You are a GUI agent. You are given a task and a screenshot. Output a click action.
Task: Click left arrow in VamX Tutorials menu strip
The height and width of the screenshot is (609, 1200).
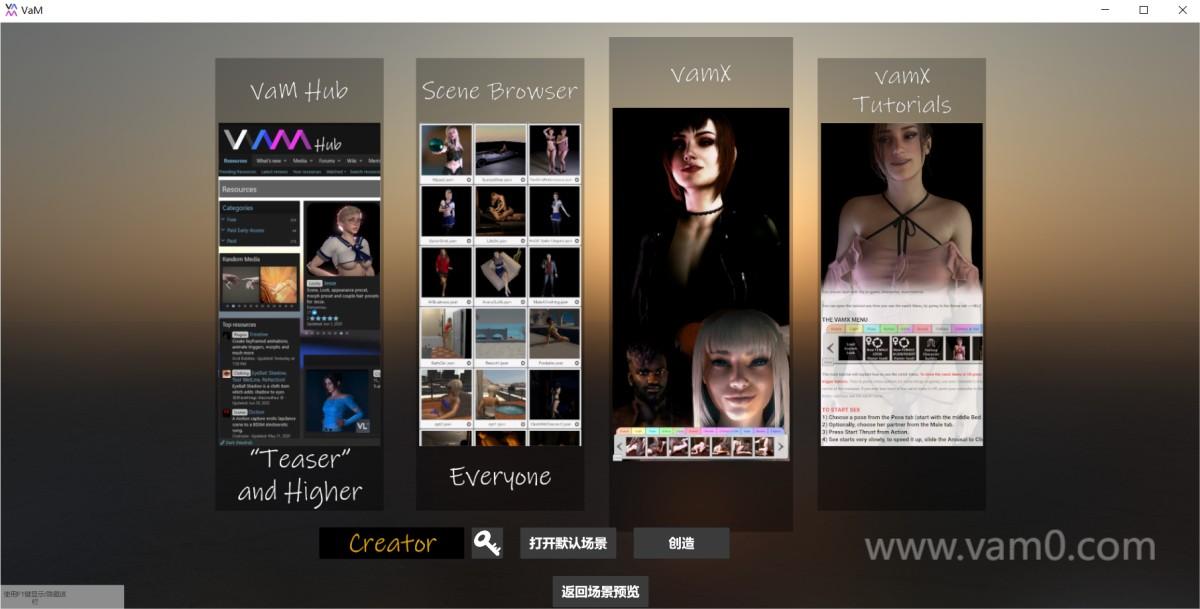click(x=829, y=349)
